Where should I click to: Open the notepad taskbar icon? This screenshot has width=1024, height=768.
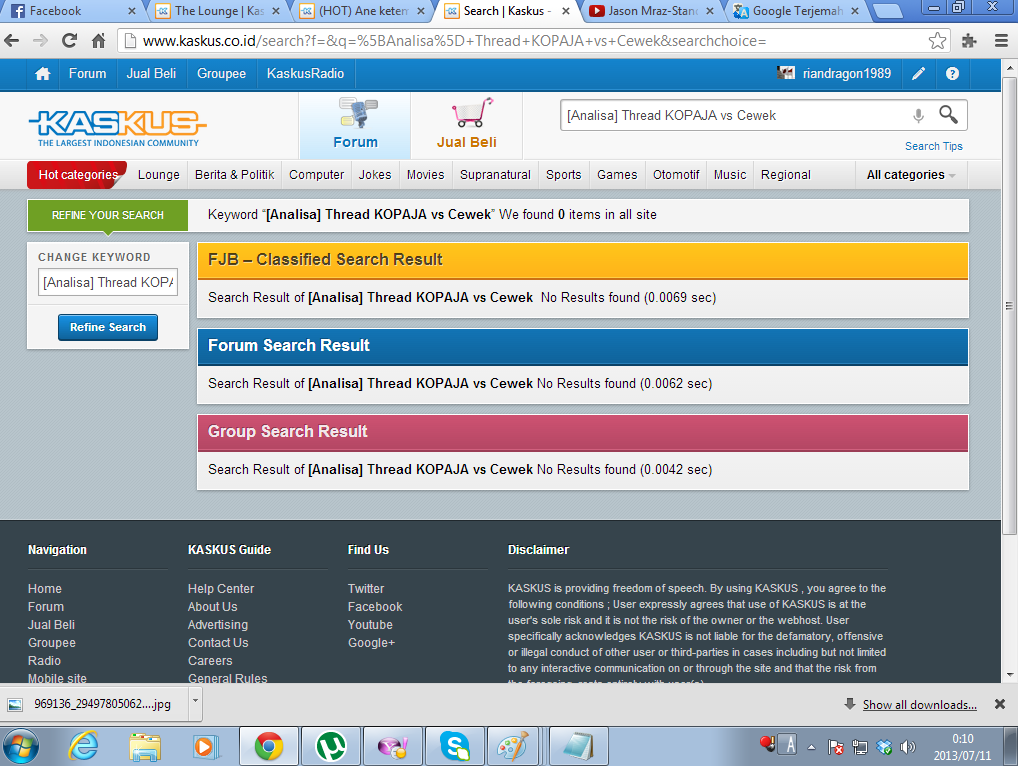pos(579,746)
